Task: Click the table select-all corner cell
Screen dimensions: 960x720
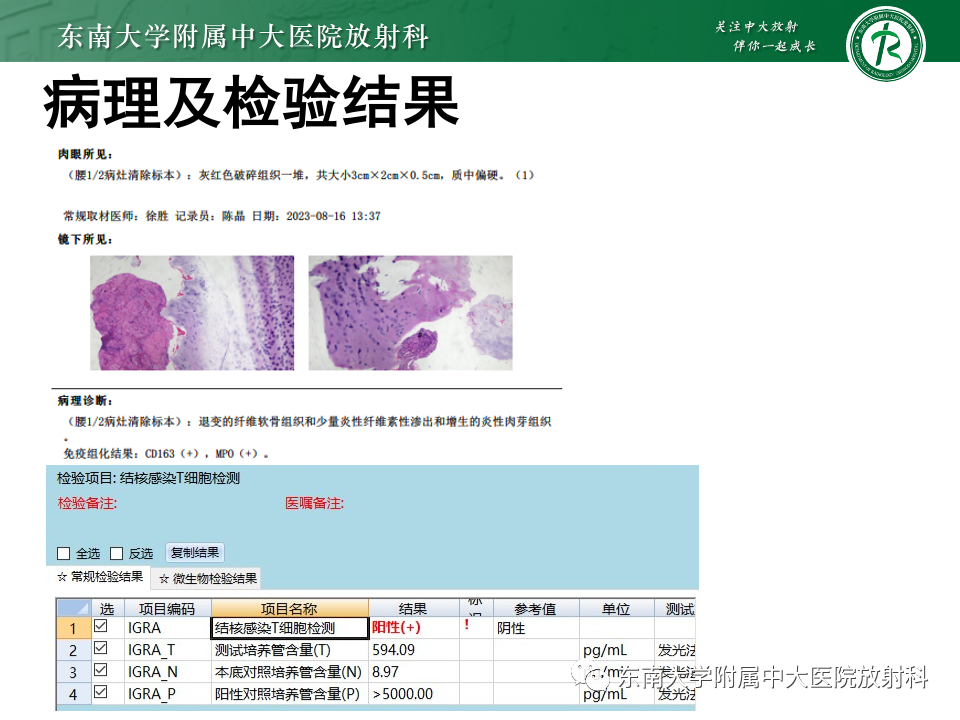Action: [73, 609]
